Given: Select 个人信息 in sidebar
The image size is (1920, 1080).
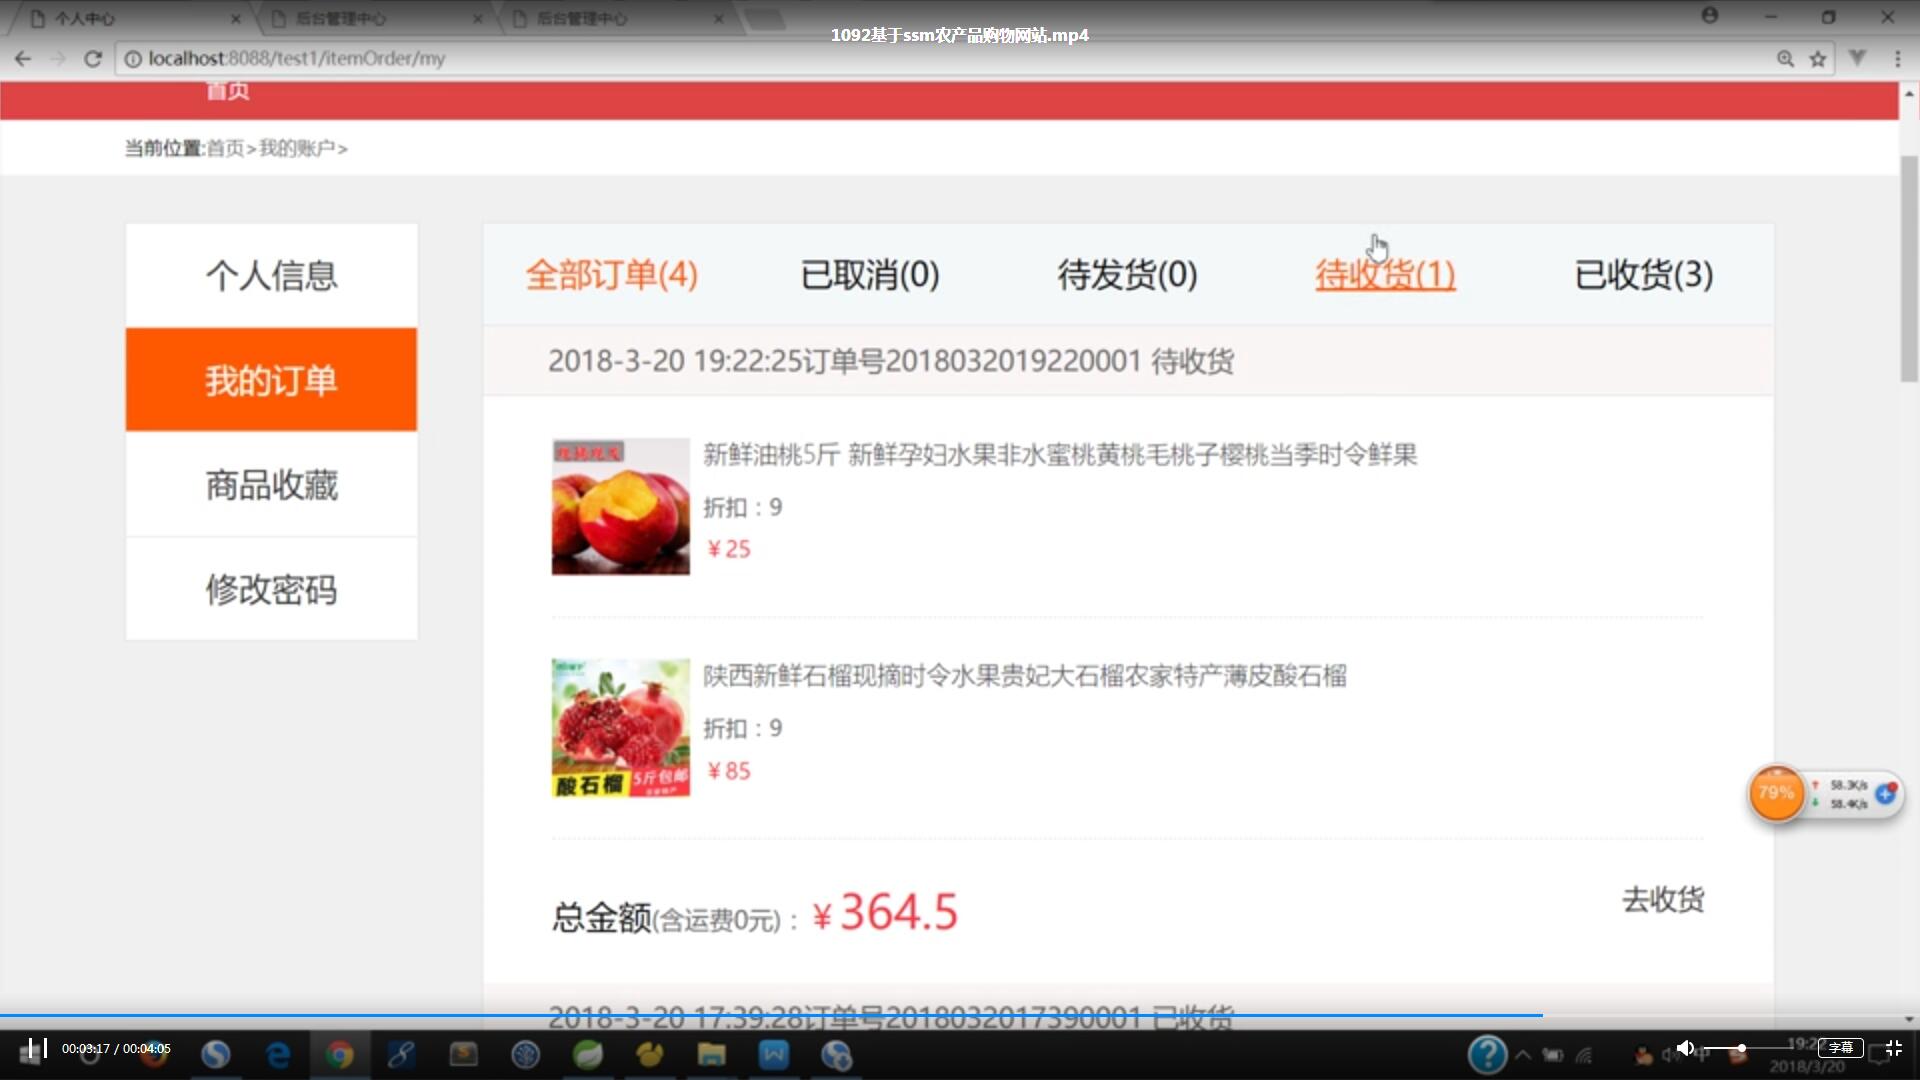Looking at the screenshot, I should tap(271, 275).
